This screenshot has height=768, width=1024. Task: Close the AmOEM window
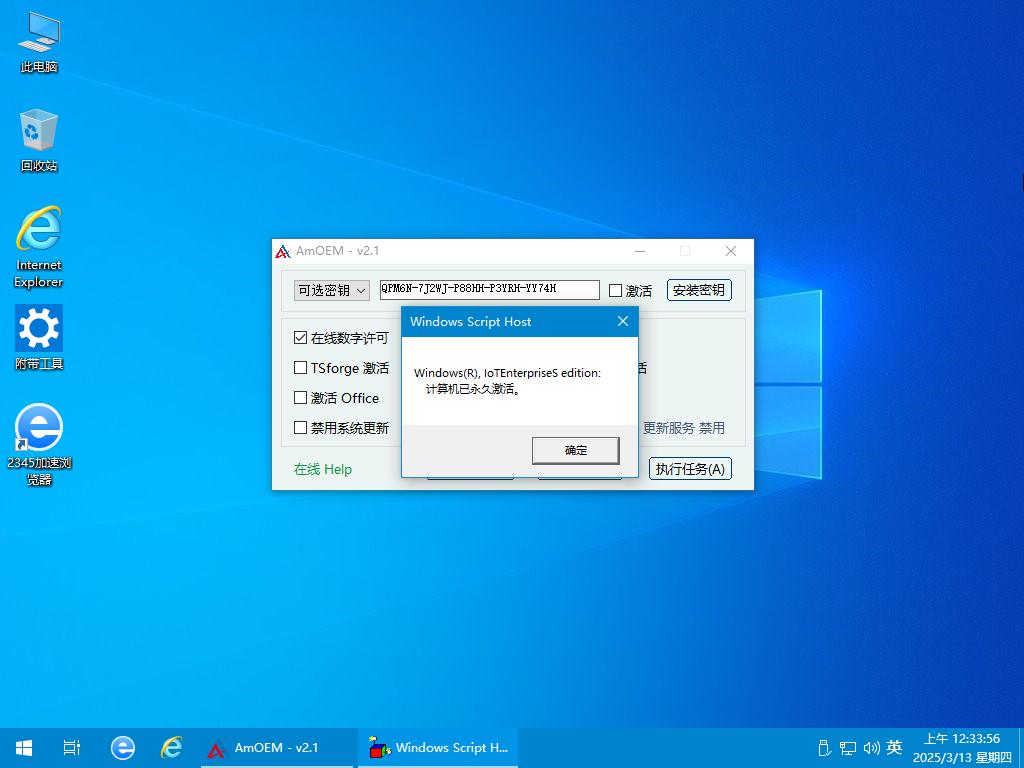coord(731,251)
